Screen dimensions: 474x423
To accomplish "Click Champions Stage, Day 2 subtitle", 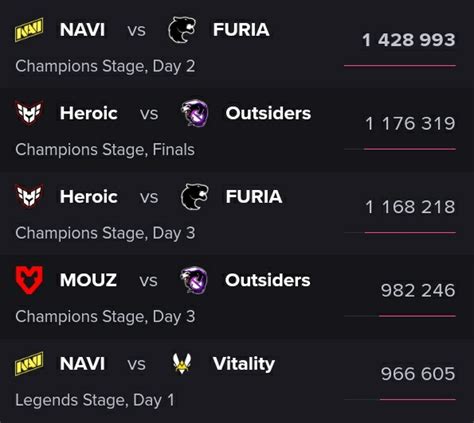I will click(105, 66).
